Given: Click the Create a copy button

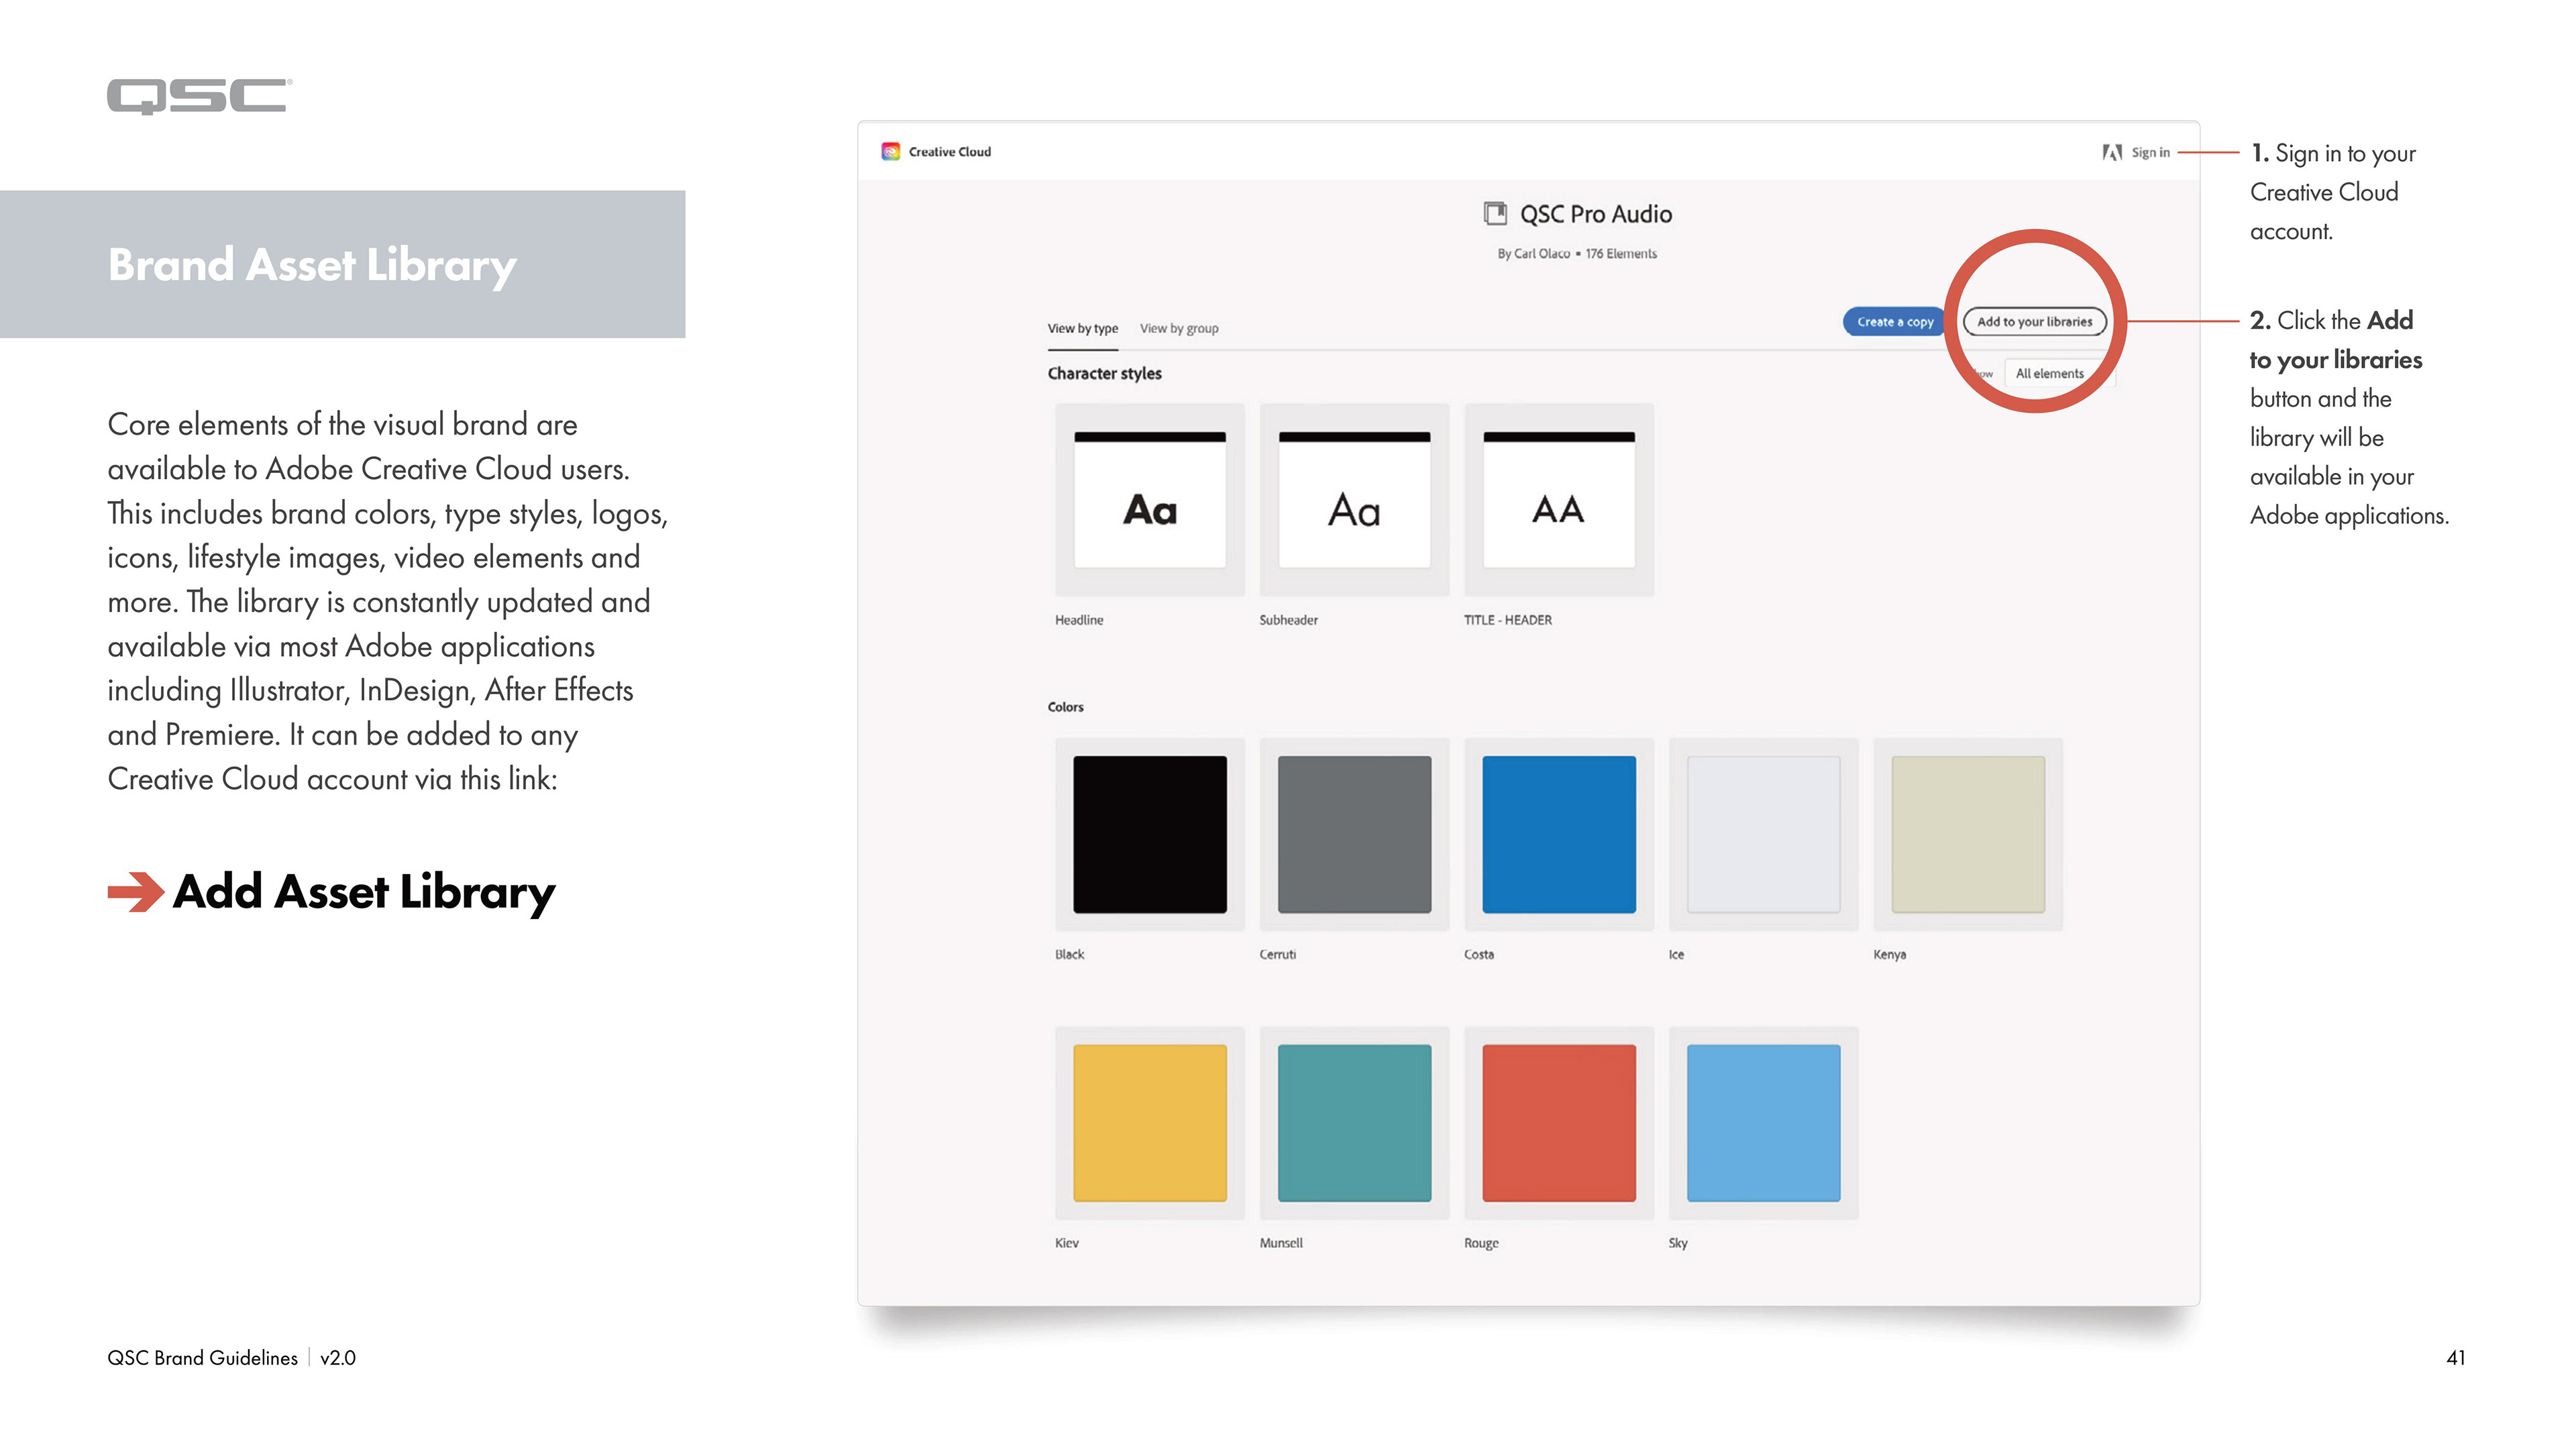Looking at the screenshot, I should [1894, 322].
